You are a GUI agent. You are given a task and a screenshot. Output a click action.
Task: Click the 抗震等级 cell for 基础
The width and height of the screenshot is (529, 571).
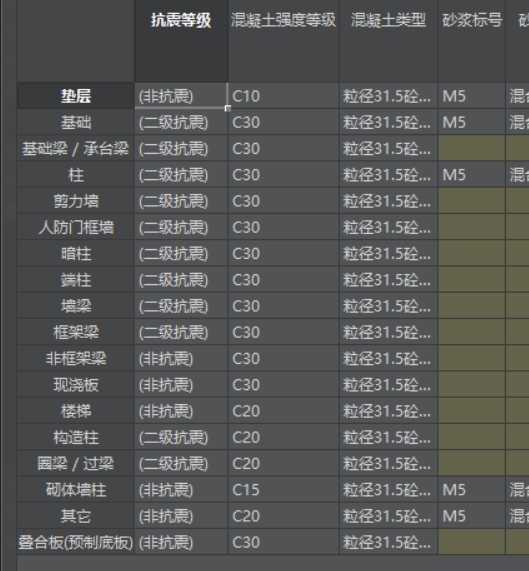[181, 122]
